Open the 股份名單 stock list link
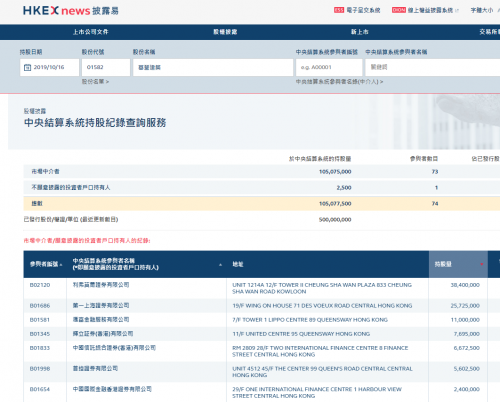This screenshot has width=500, height=402. click(x=95, y=82)
